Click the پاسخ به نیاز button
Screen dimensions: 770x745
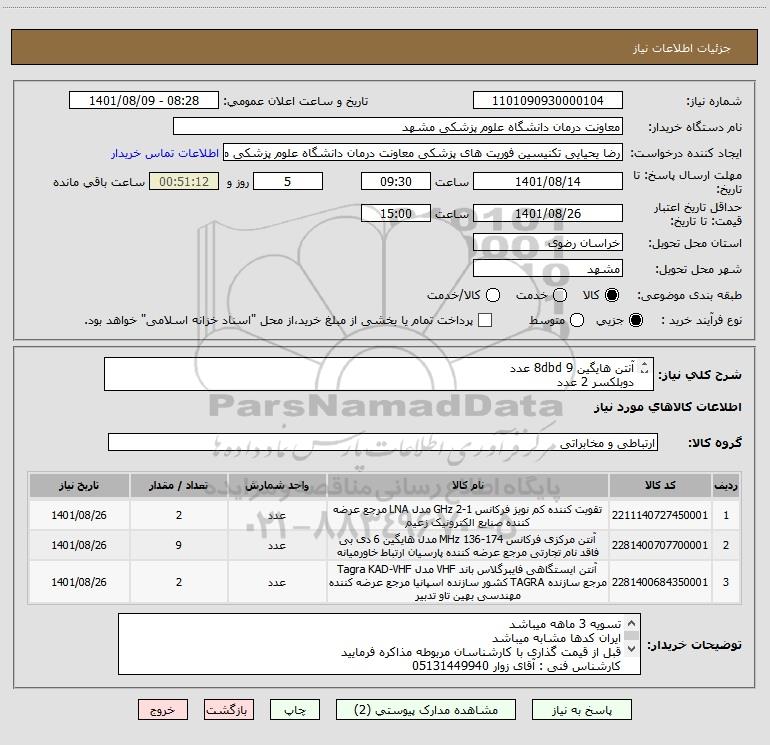tap(581, 710)
